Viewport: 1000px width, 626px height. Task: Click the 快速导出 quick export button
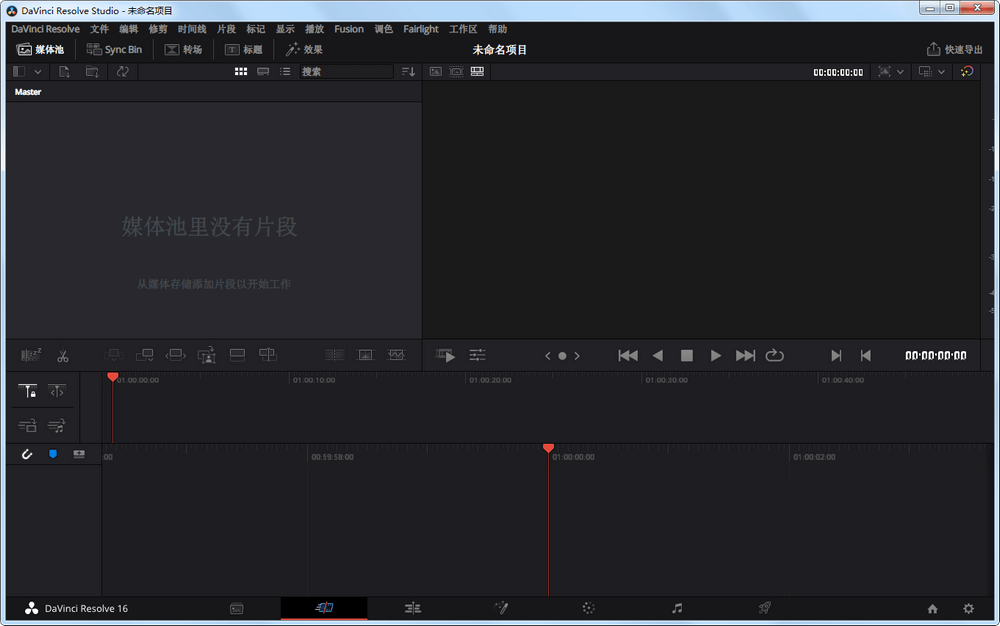955,49
